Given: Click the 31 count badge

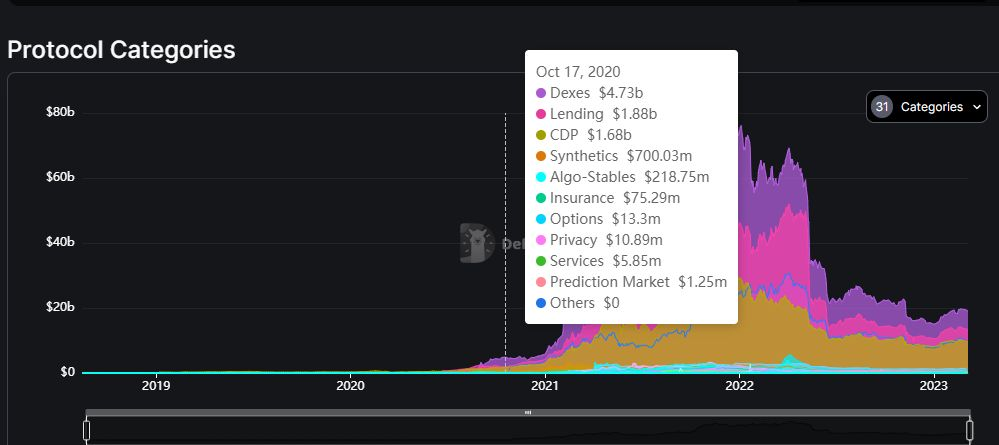Looking at the screenshot, I should point(882,106).
